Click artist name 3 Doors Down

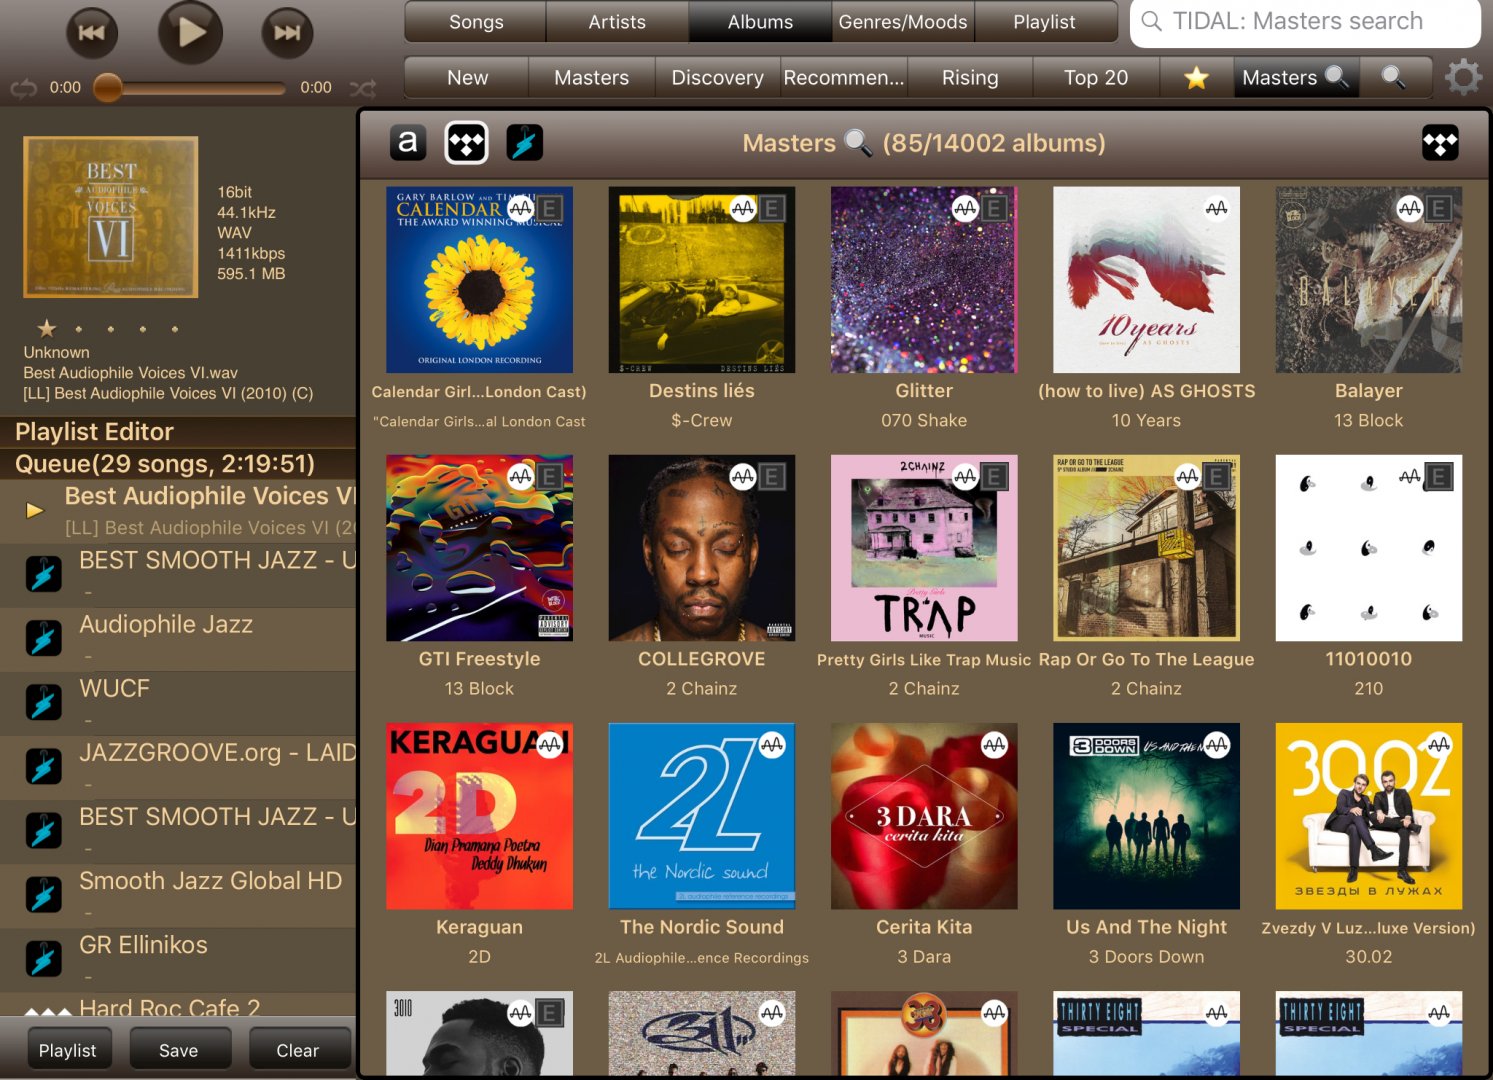(1146, 957)
